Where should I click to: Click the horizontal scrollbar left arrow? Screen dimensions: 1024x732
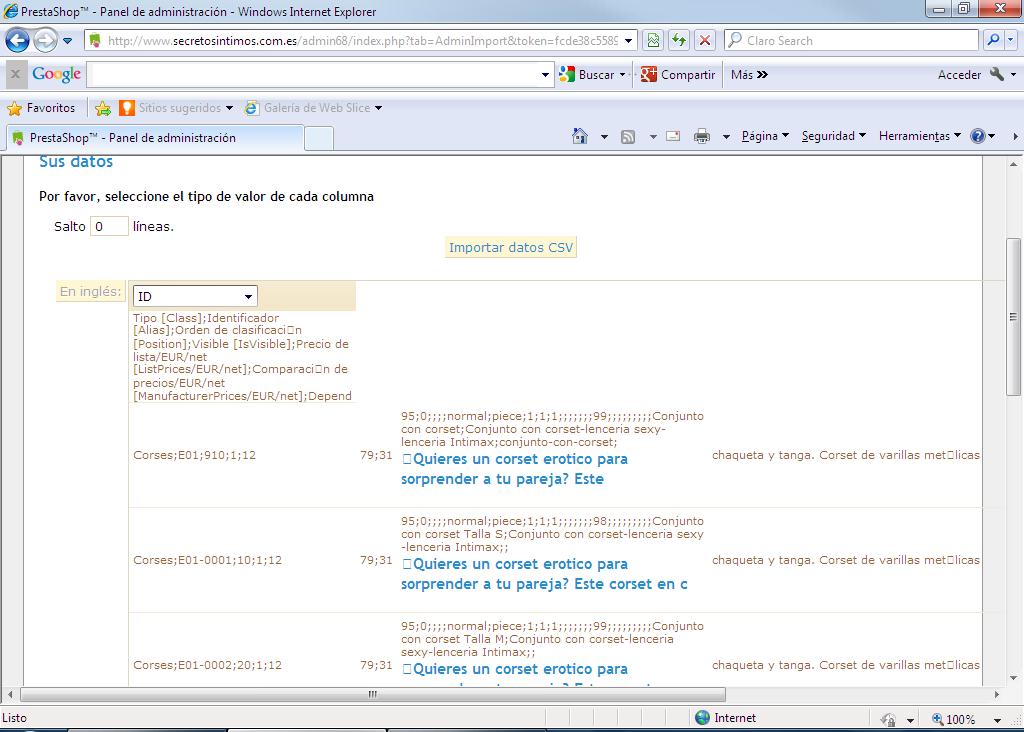[10, 694]
